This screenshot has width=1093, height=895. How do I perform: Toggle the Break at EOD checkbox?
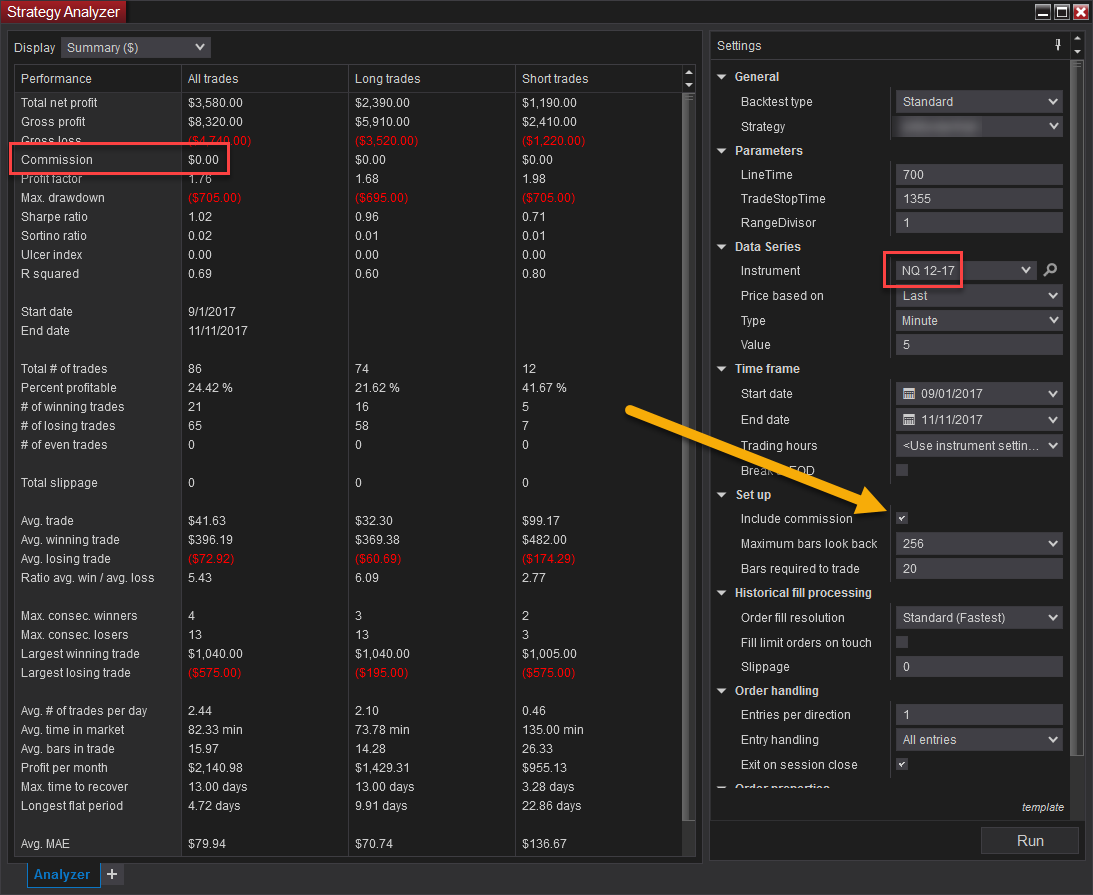pos(902,470)
